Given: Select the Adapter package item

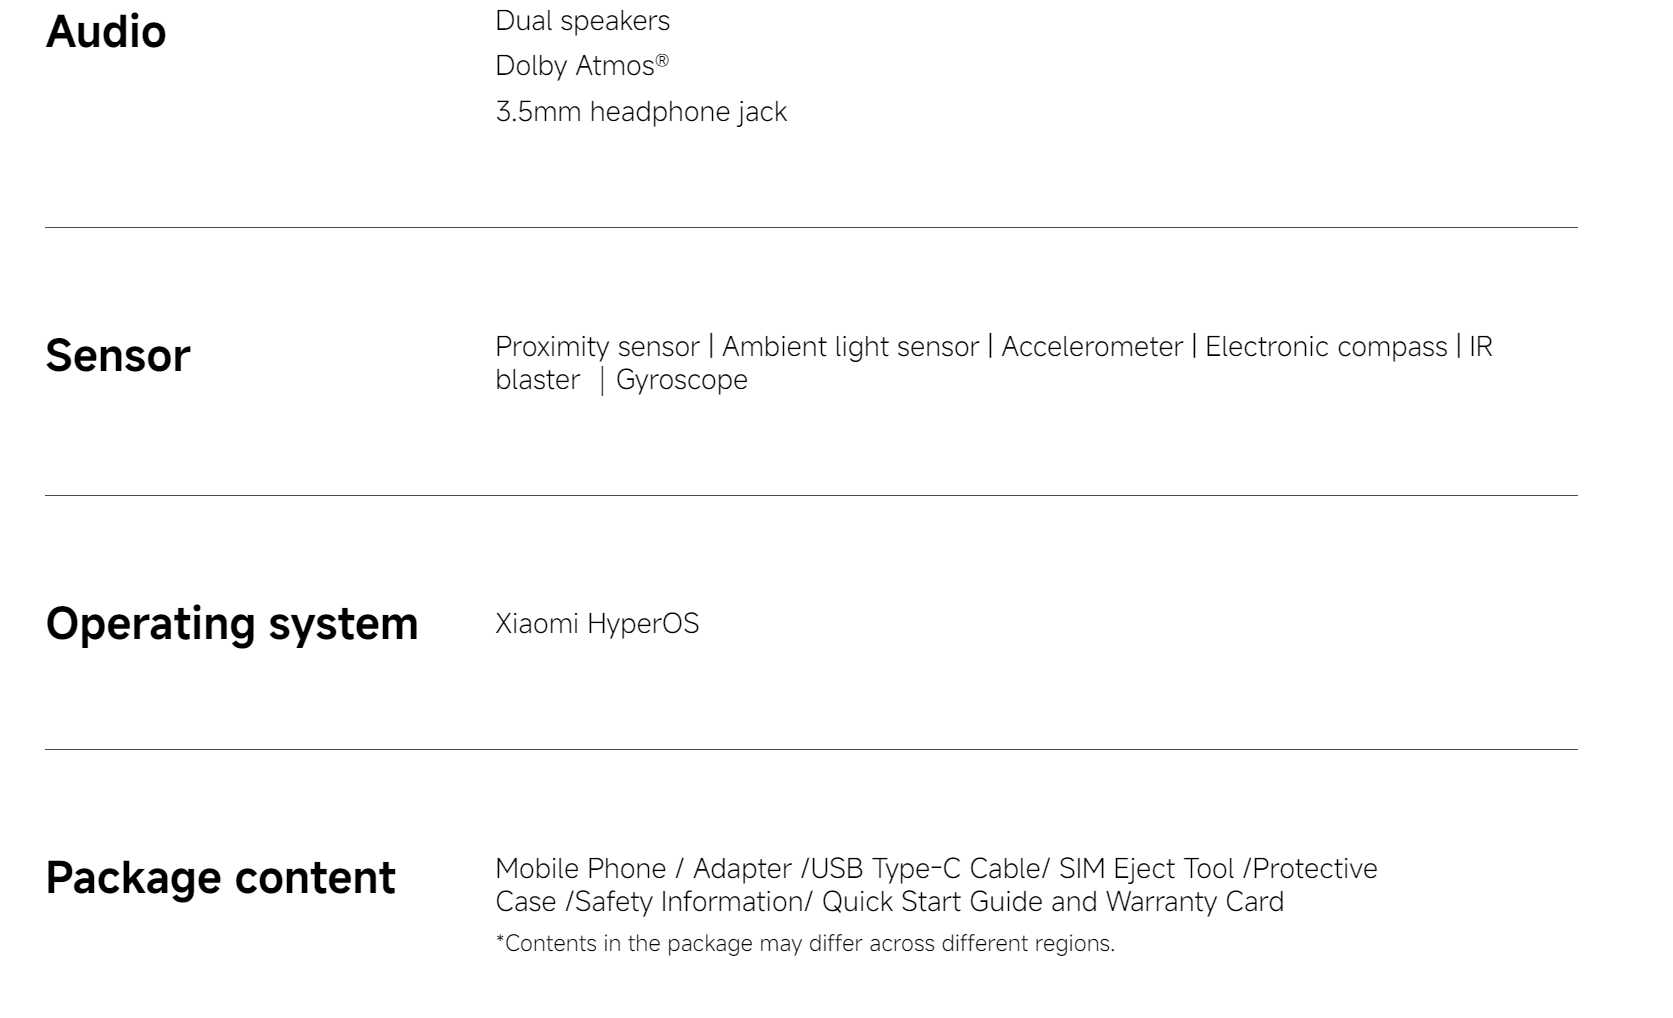Looking at the screenshot, I should tap(742, 869).
